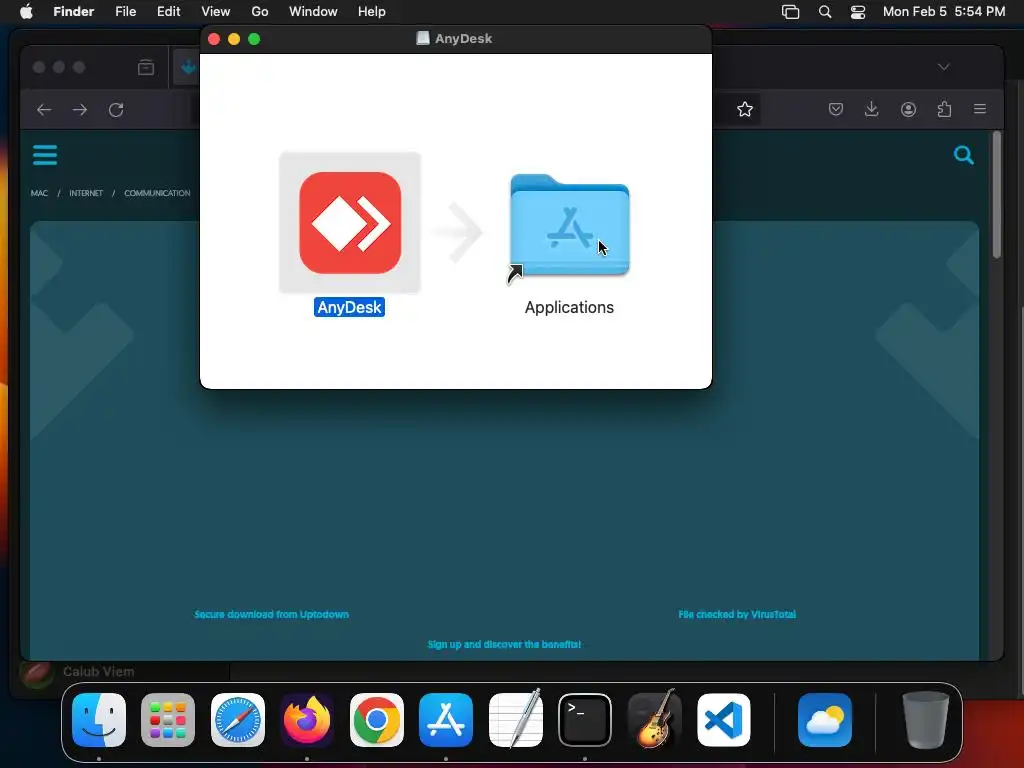
Task: Open the Help menu
Action: click(x=372, y=11)
